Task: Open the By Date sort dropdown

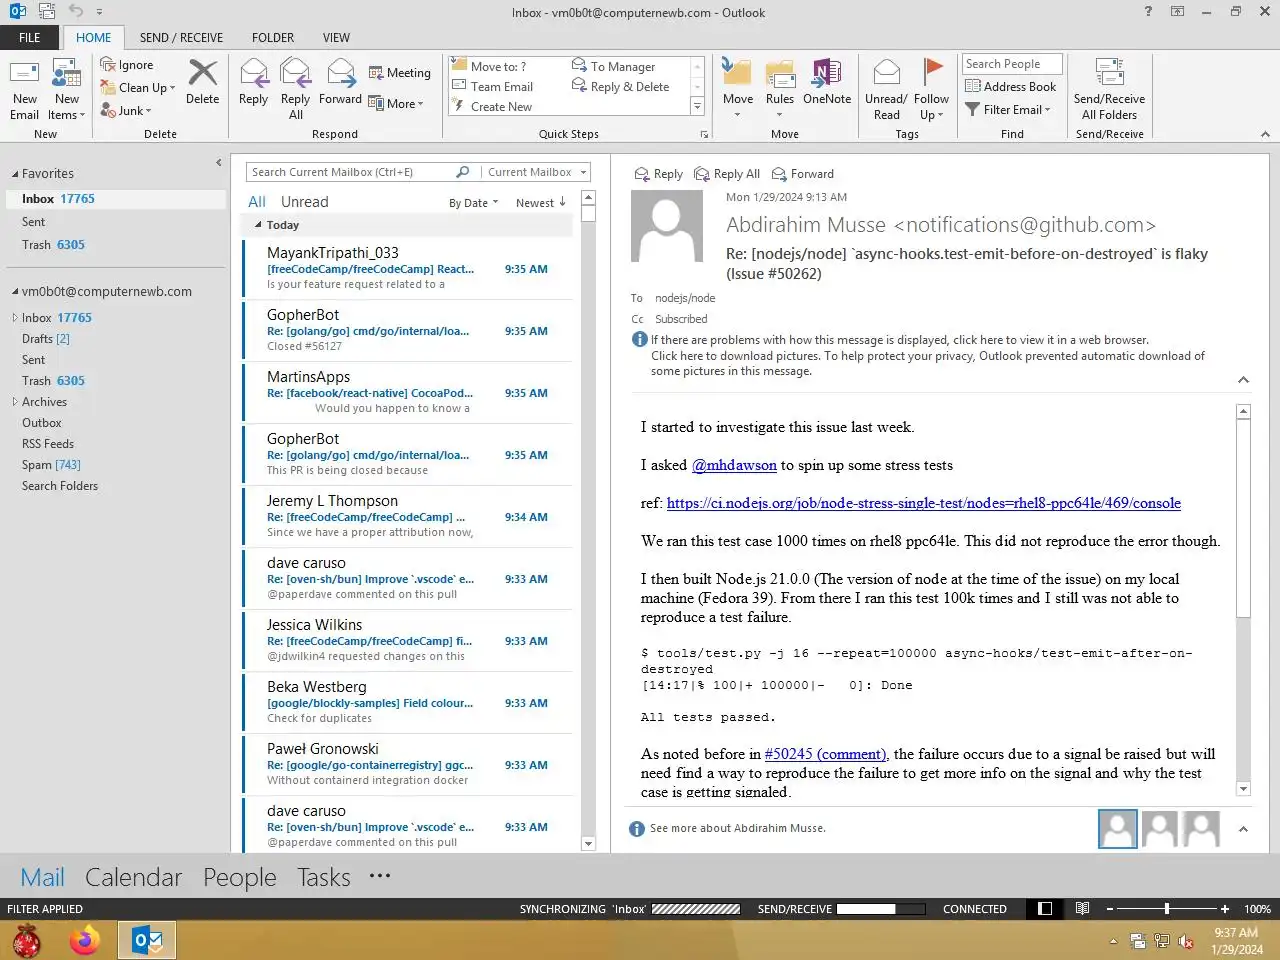Action: point(473,203)
